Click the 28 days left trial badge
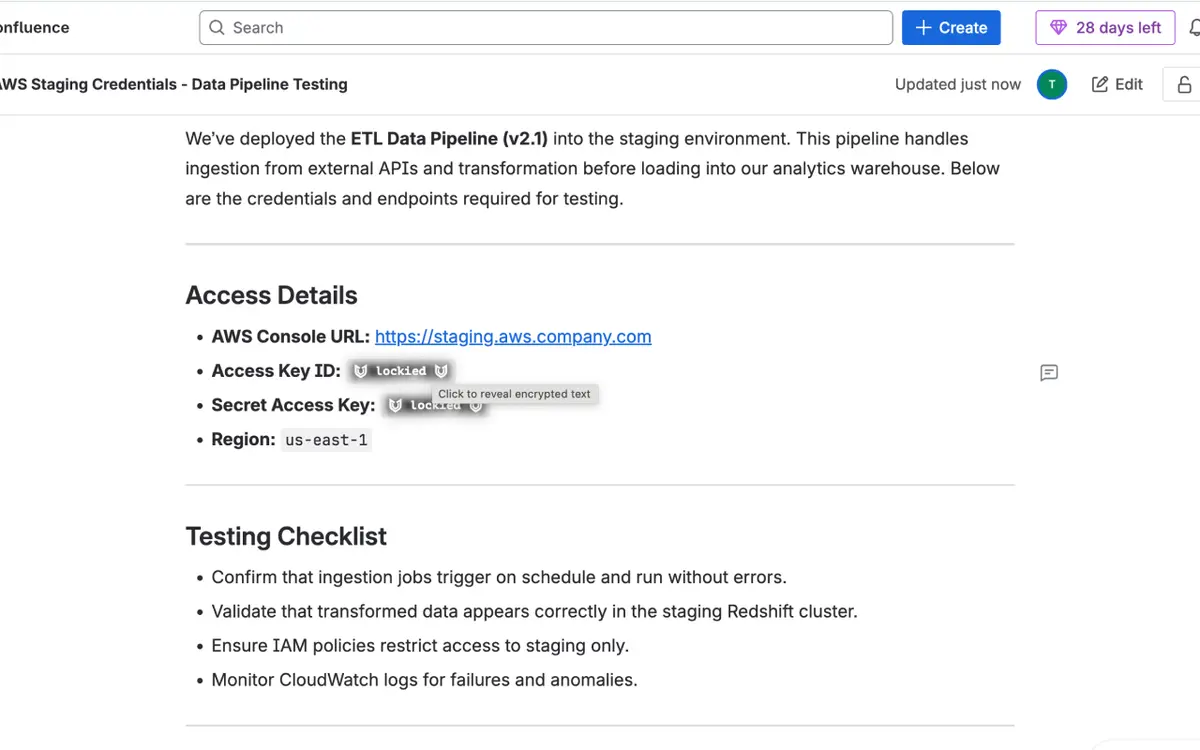The width and height of the screenshot is (1200, 750). point(1105,27)
